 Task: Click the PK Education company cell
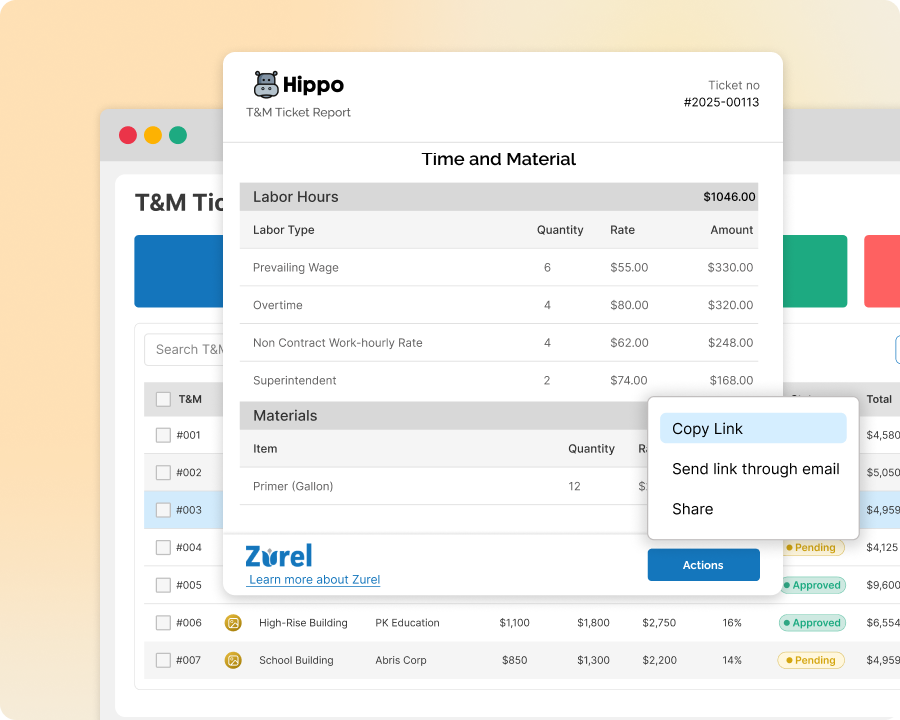click(408, 622)
